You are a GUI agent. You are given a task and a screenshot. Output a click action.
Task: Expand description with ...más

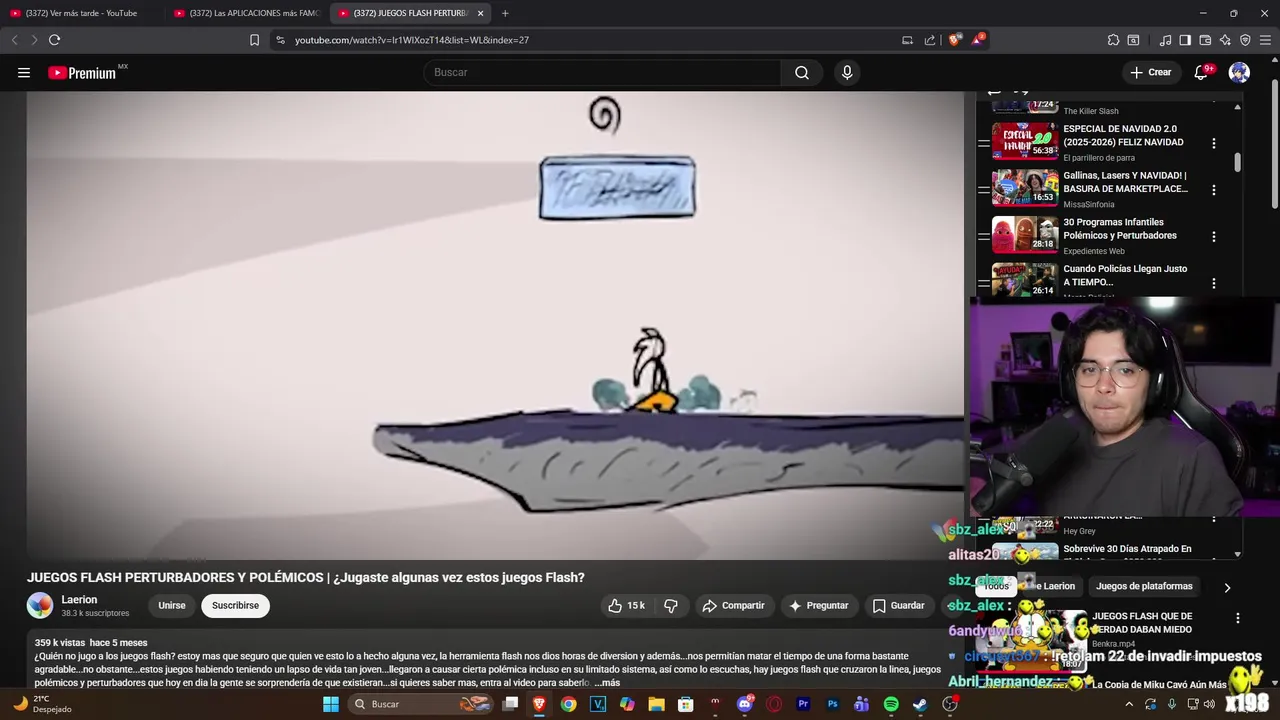tap(607, 683)
